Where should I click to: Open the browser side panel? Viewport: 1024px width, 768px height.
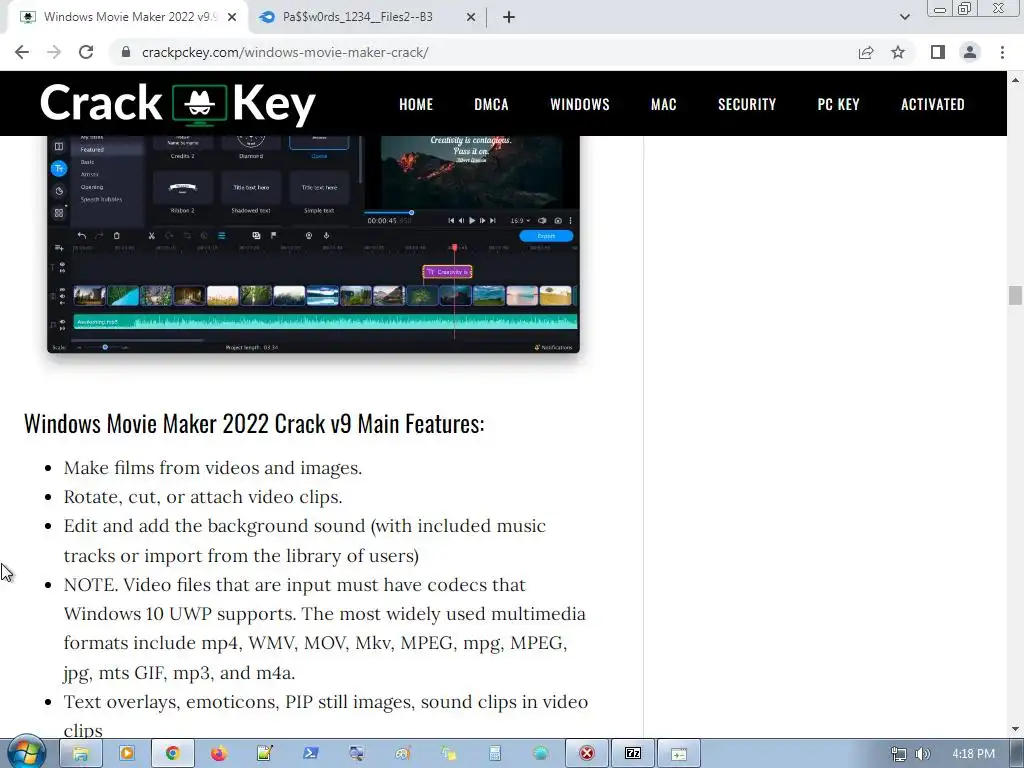(x=938, y=52)
